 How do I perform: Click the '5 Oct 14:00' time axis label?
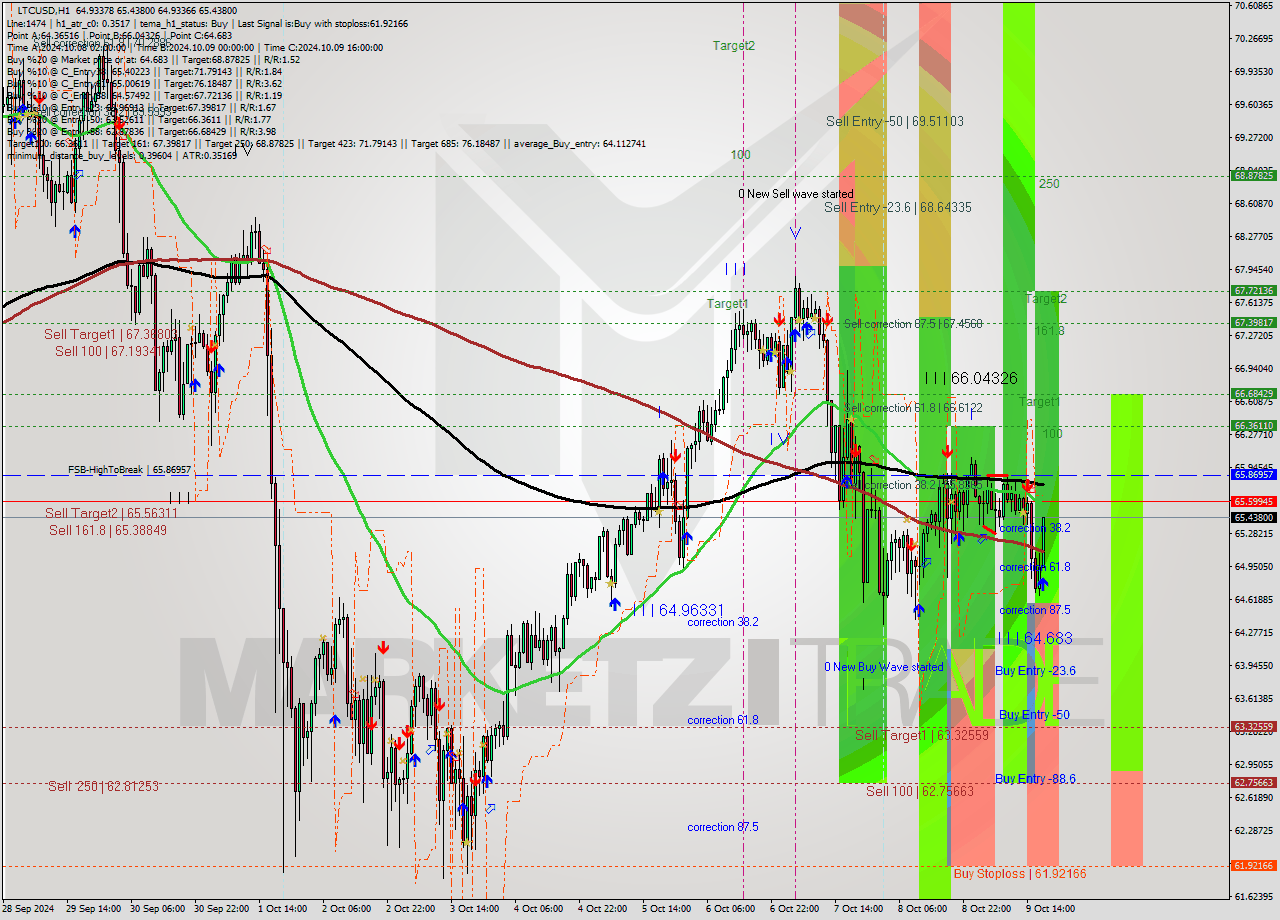[x=666, y=909]
